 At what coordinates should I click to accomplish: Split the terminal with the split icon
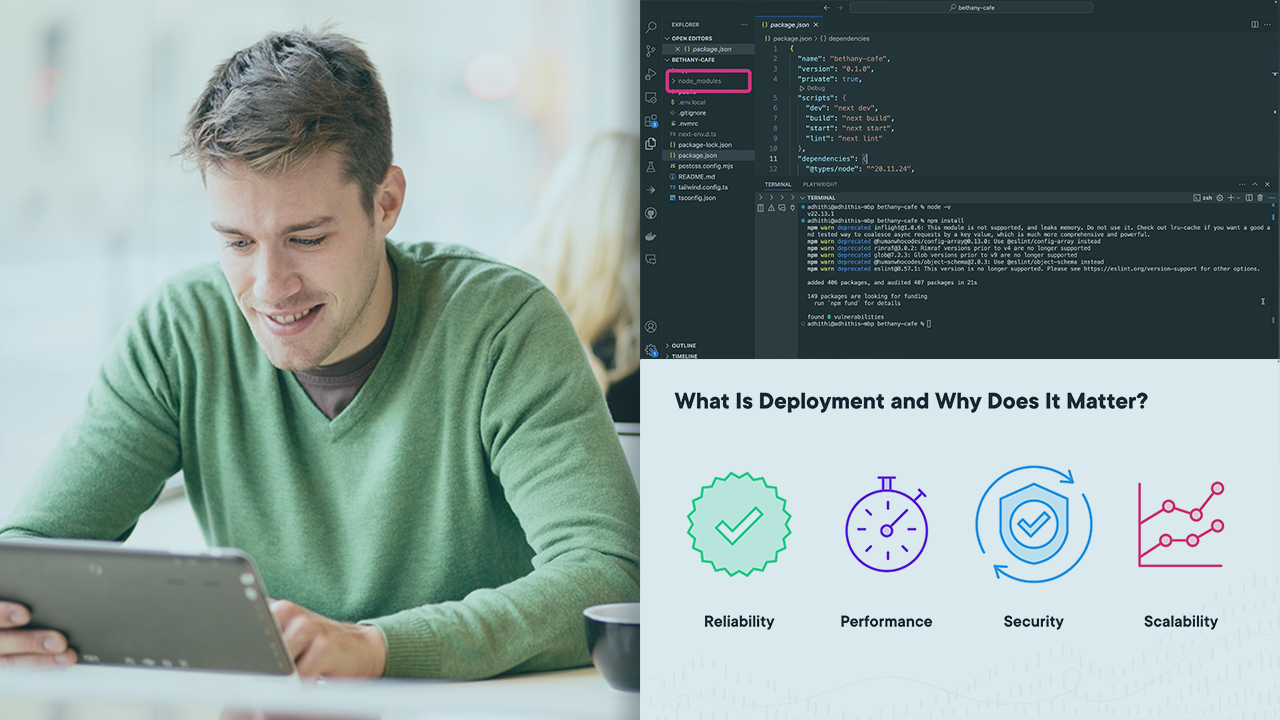click(x=1249, y=198)
